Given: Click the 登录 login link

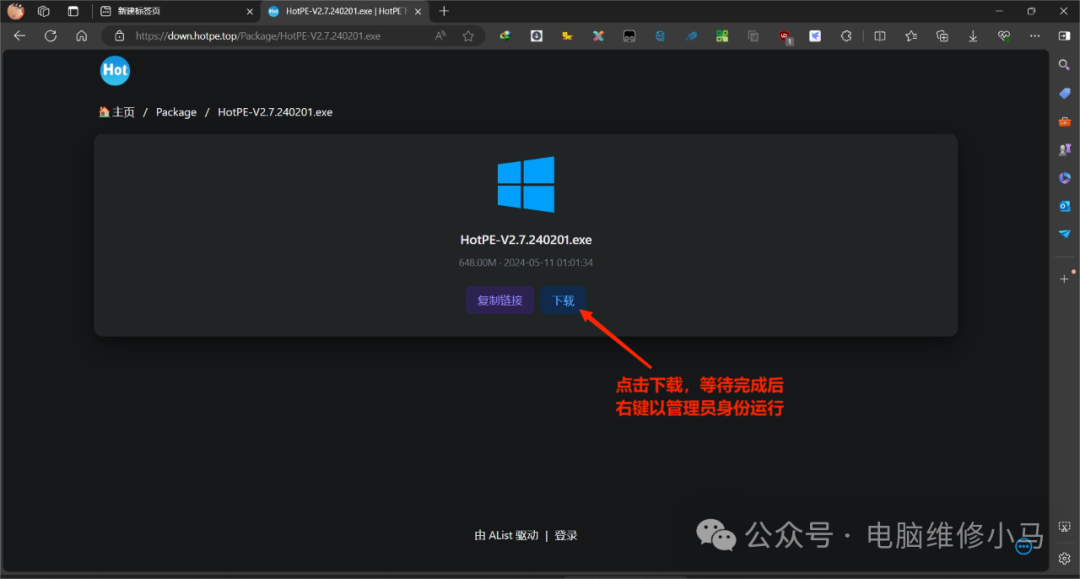Looking at the screenshot, I should 566,535.
